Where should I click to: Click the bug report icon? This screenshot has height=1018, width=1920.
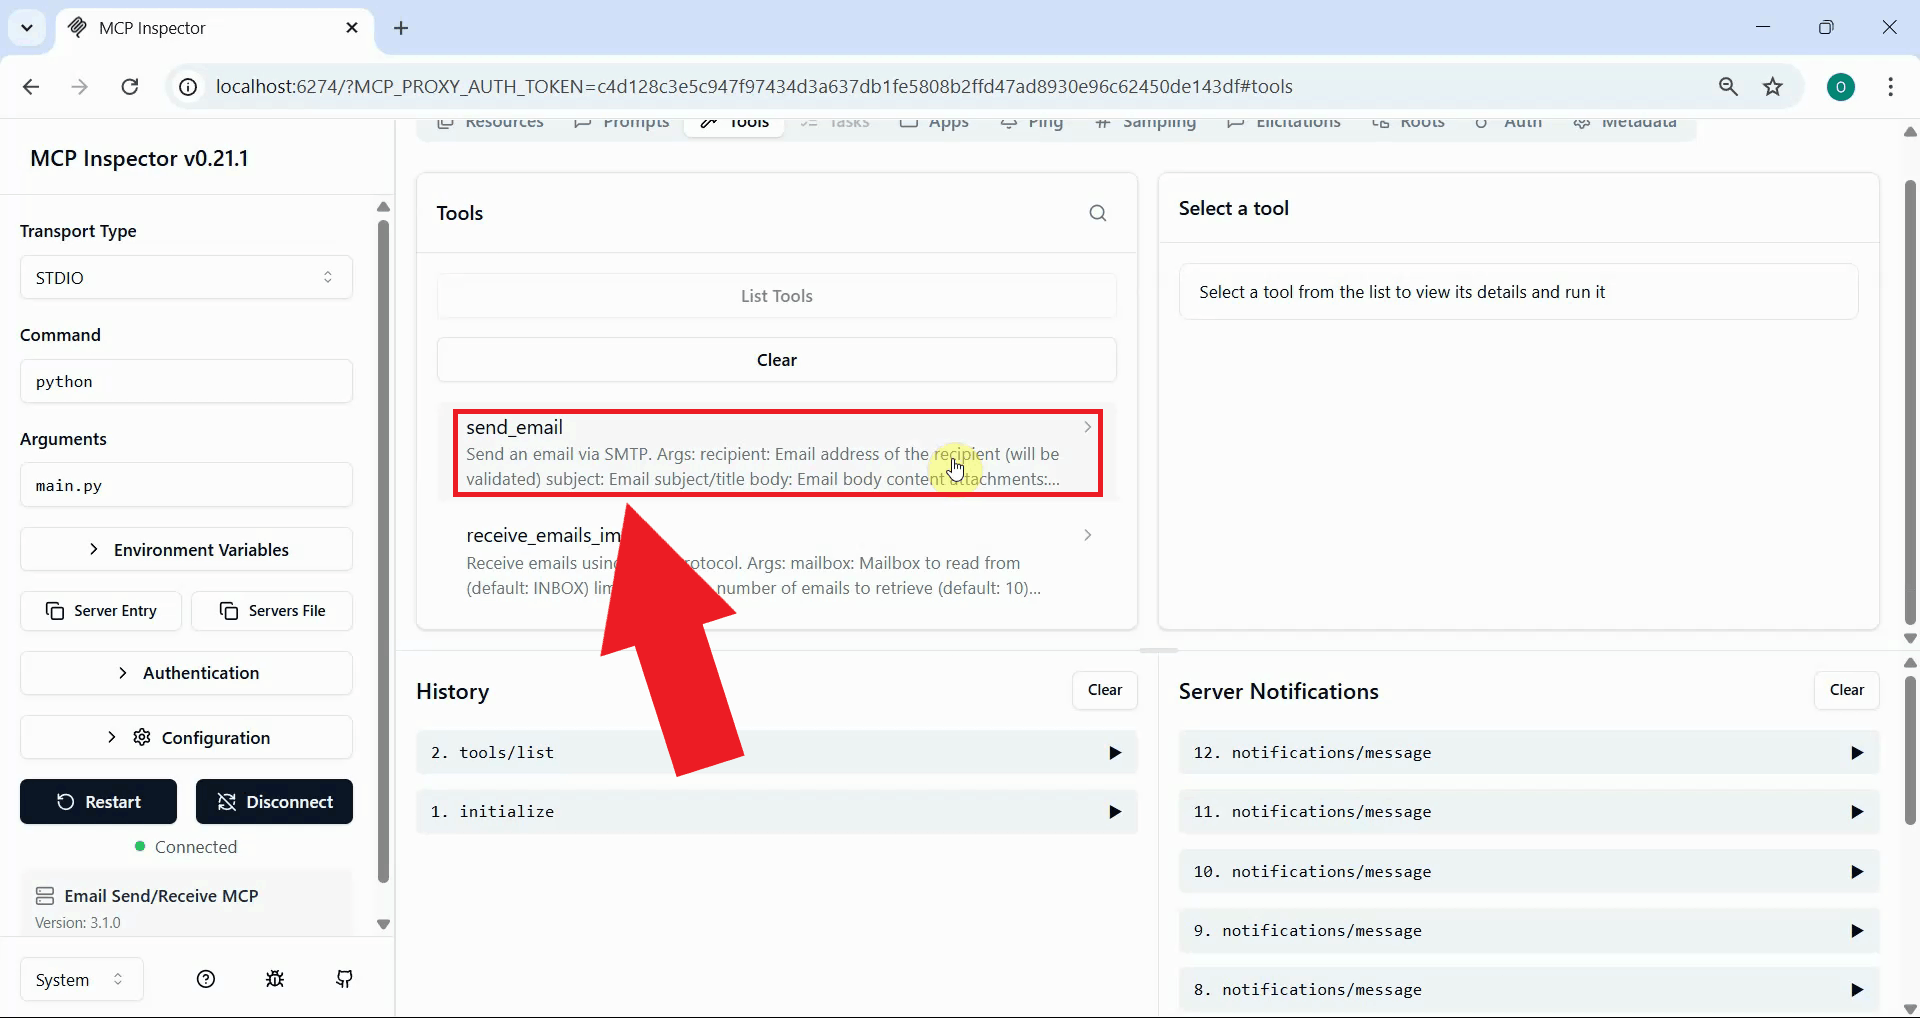(x=275, y=979)
